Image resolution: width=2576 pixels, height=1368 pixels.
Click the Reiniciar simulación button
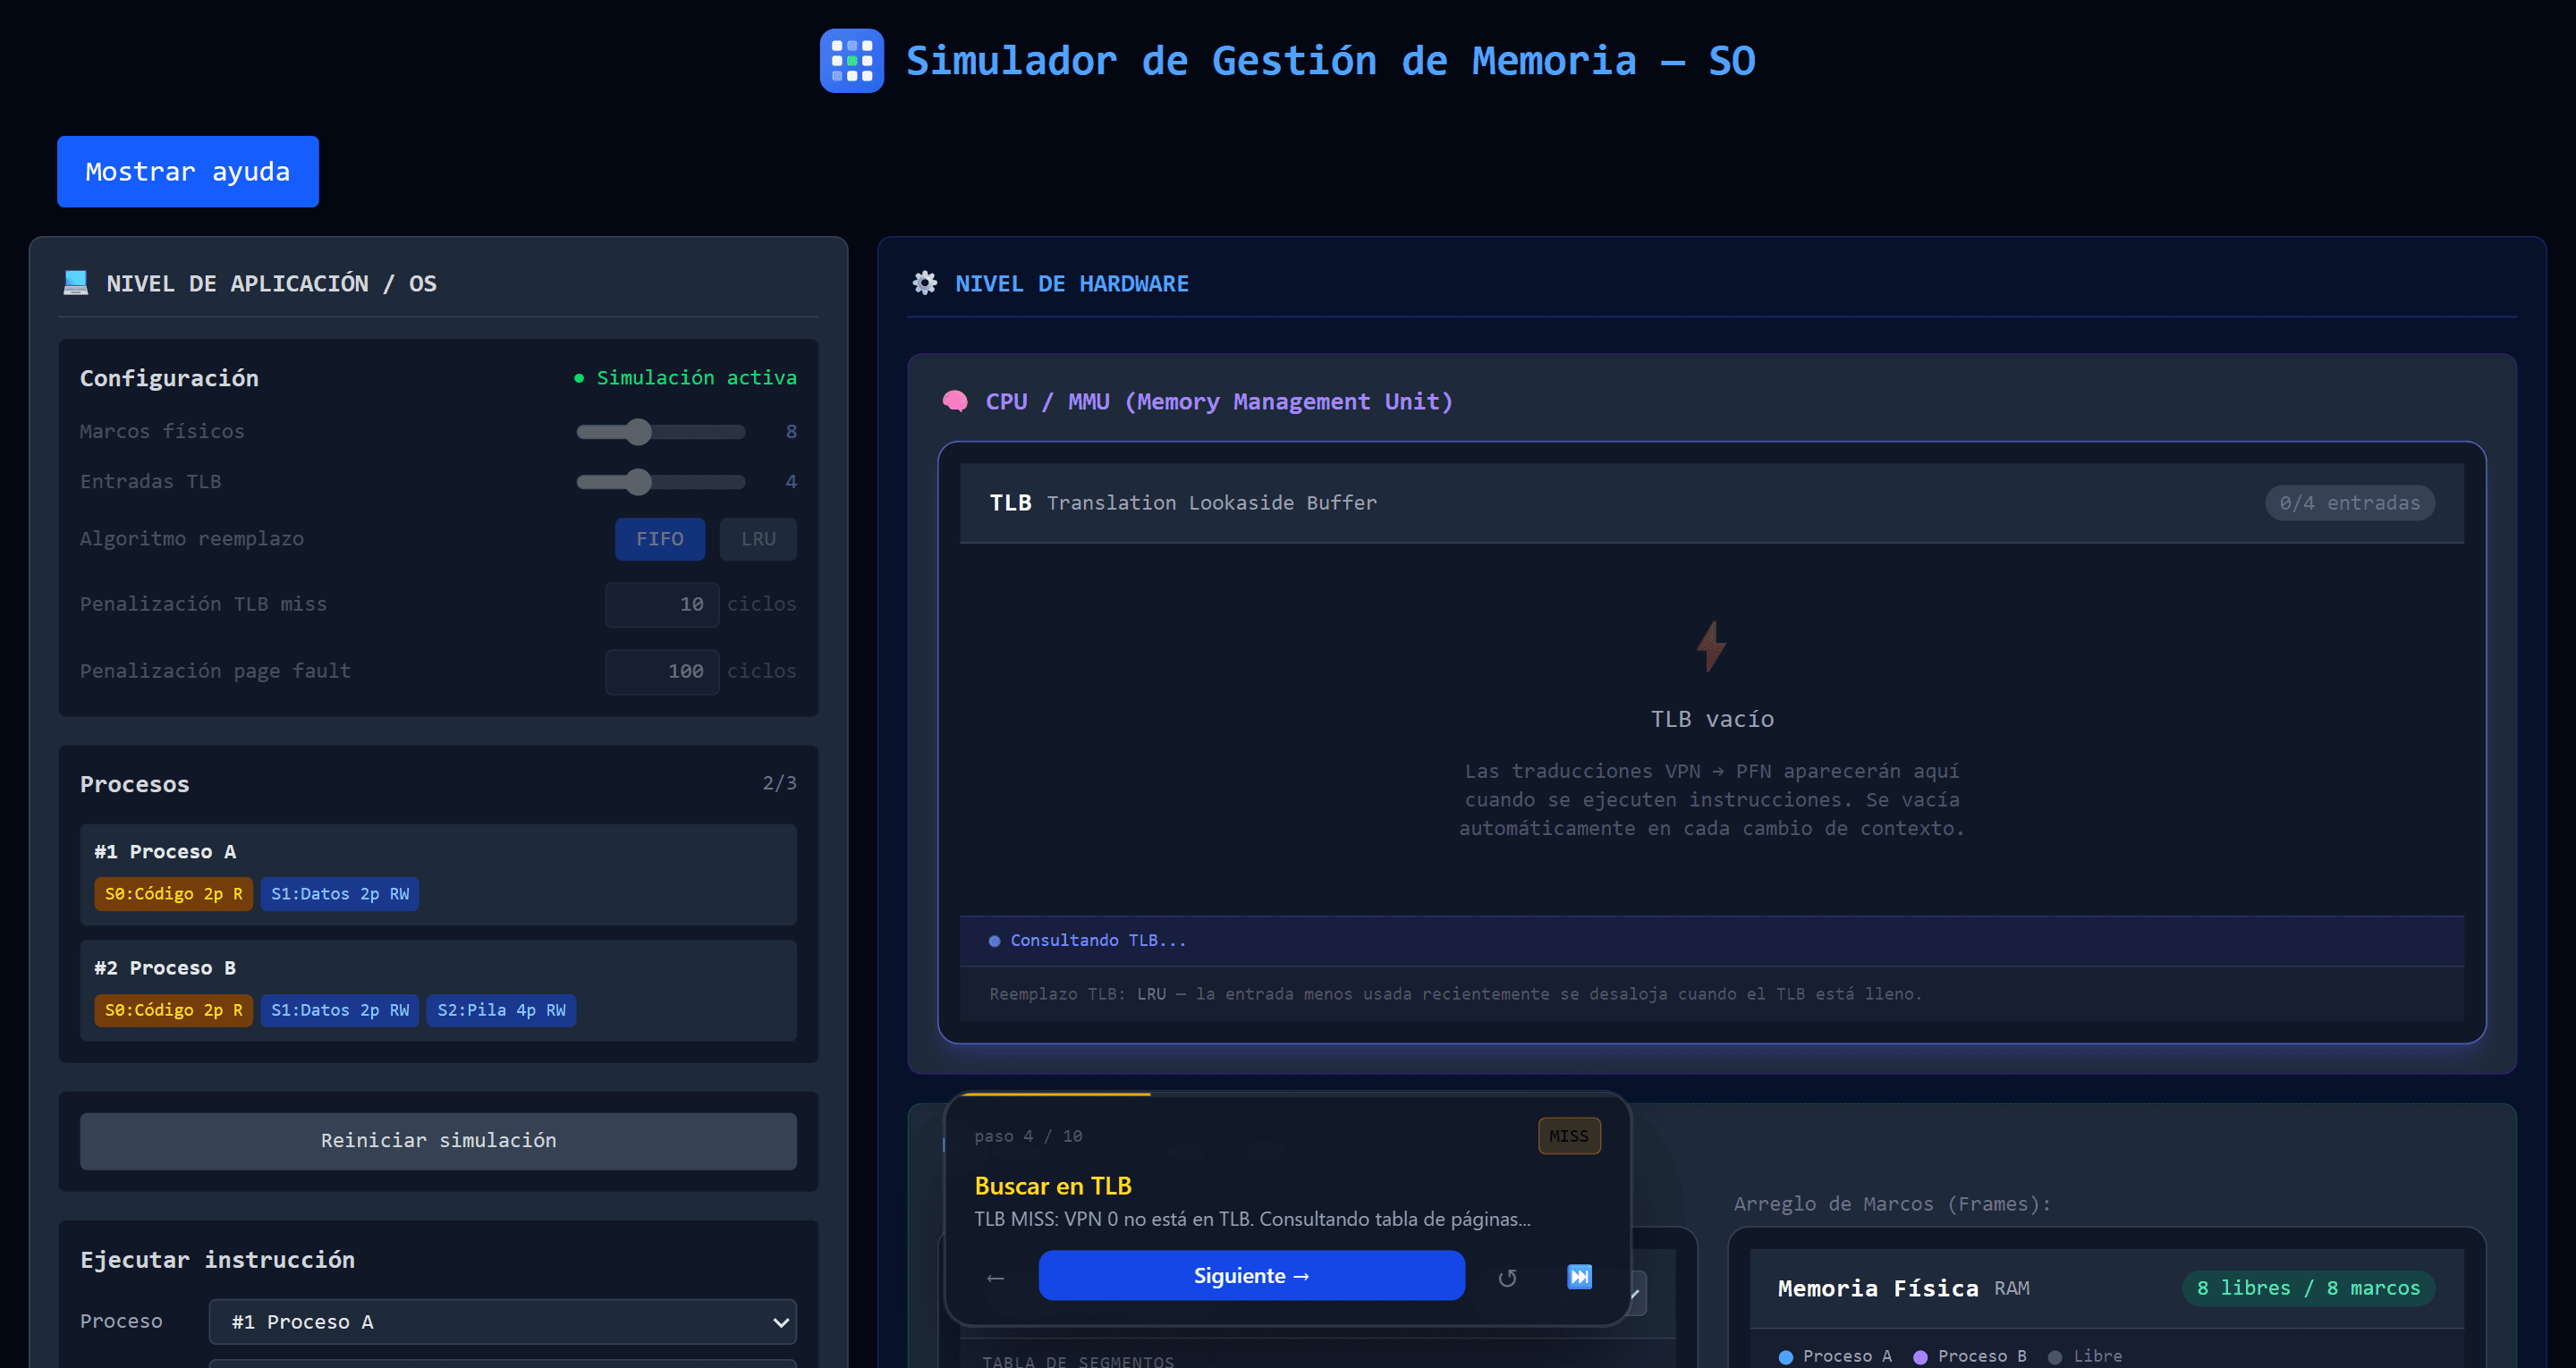point(438,1141)
